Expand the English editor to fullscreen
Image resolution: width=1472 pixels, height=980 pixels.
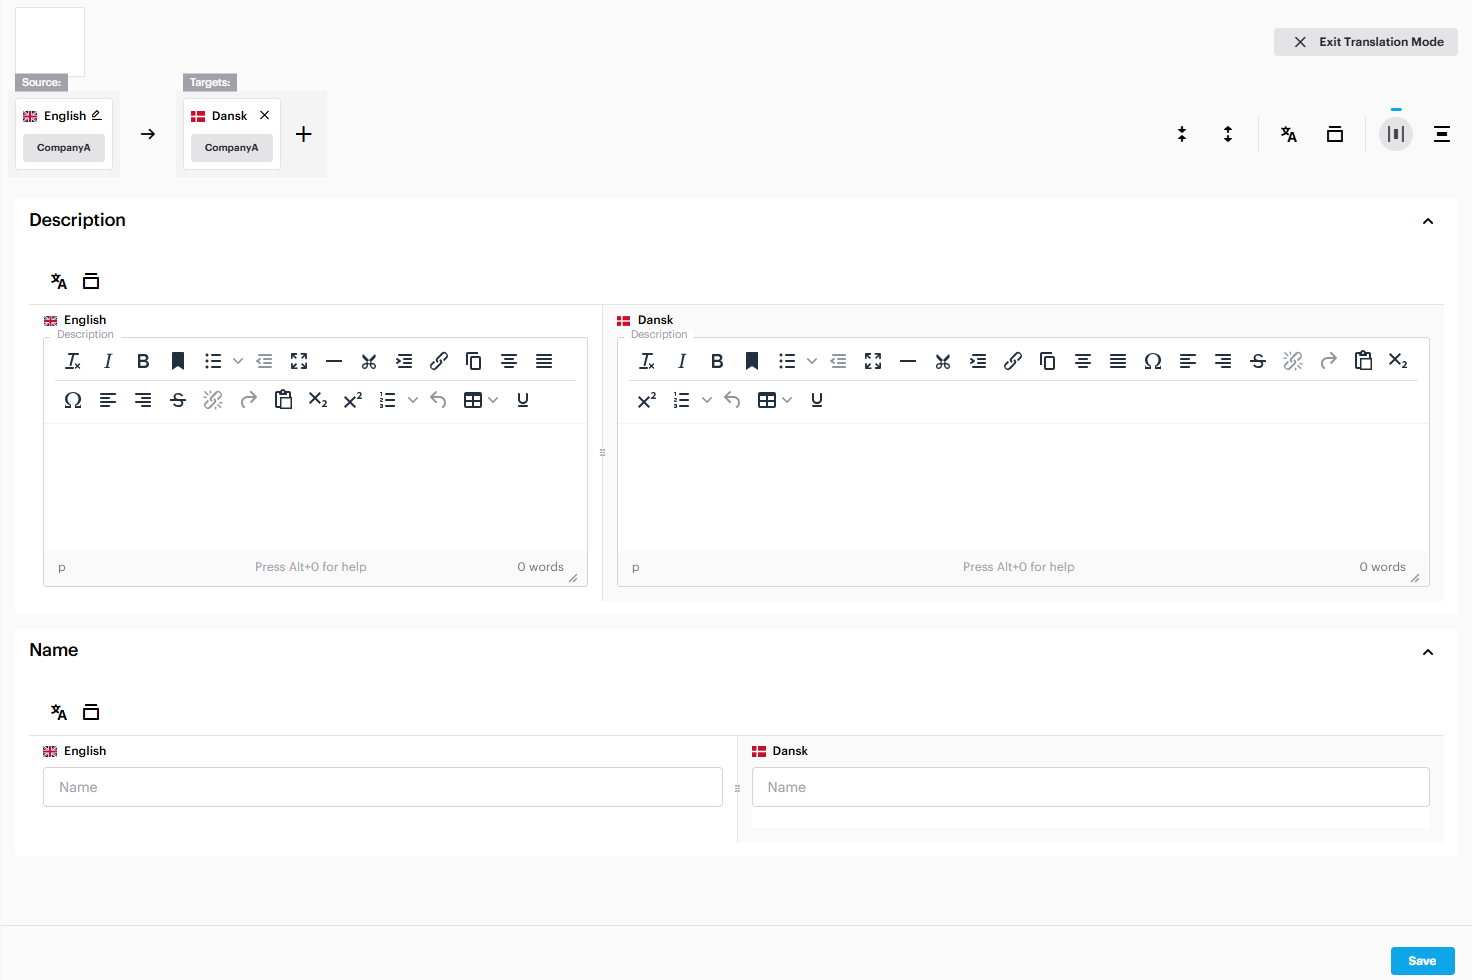(x=299, y=361)
